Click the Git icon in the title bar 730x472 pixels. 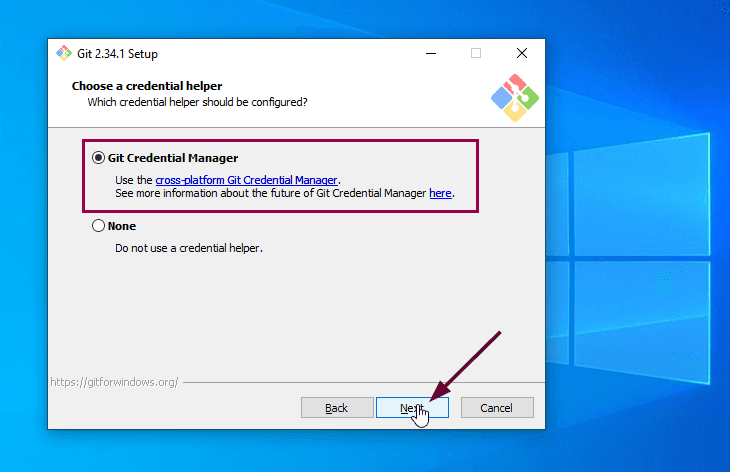(x=64, y=54)
